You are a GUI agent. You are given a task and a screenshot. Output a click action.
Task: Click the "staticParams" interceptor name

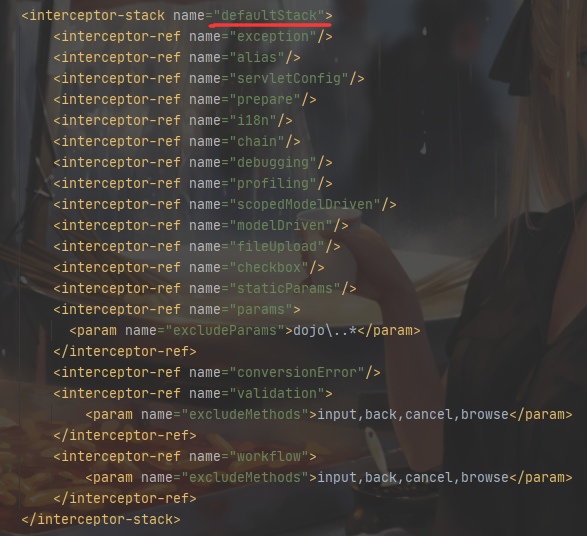[x=285, y=288]
